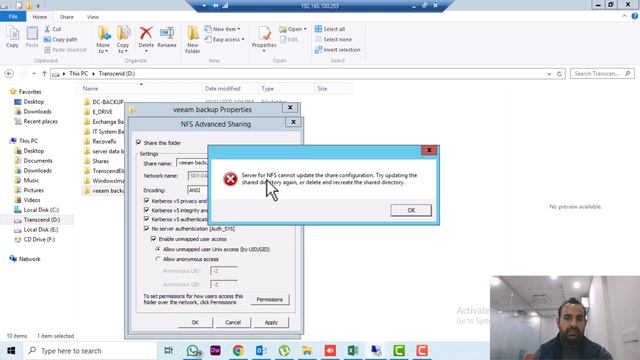Screen dimensions: 640x360
Task: Expand the Open dropdown arrow in ribbon
Action: pyautogui.click(x=305, y=29)
